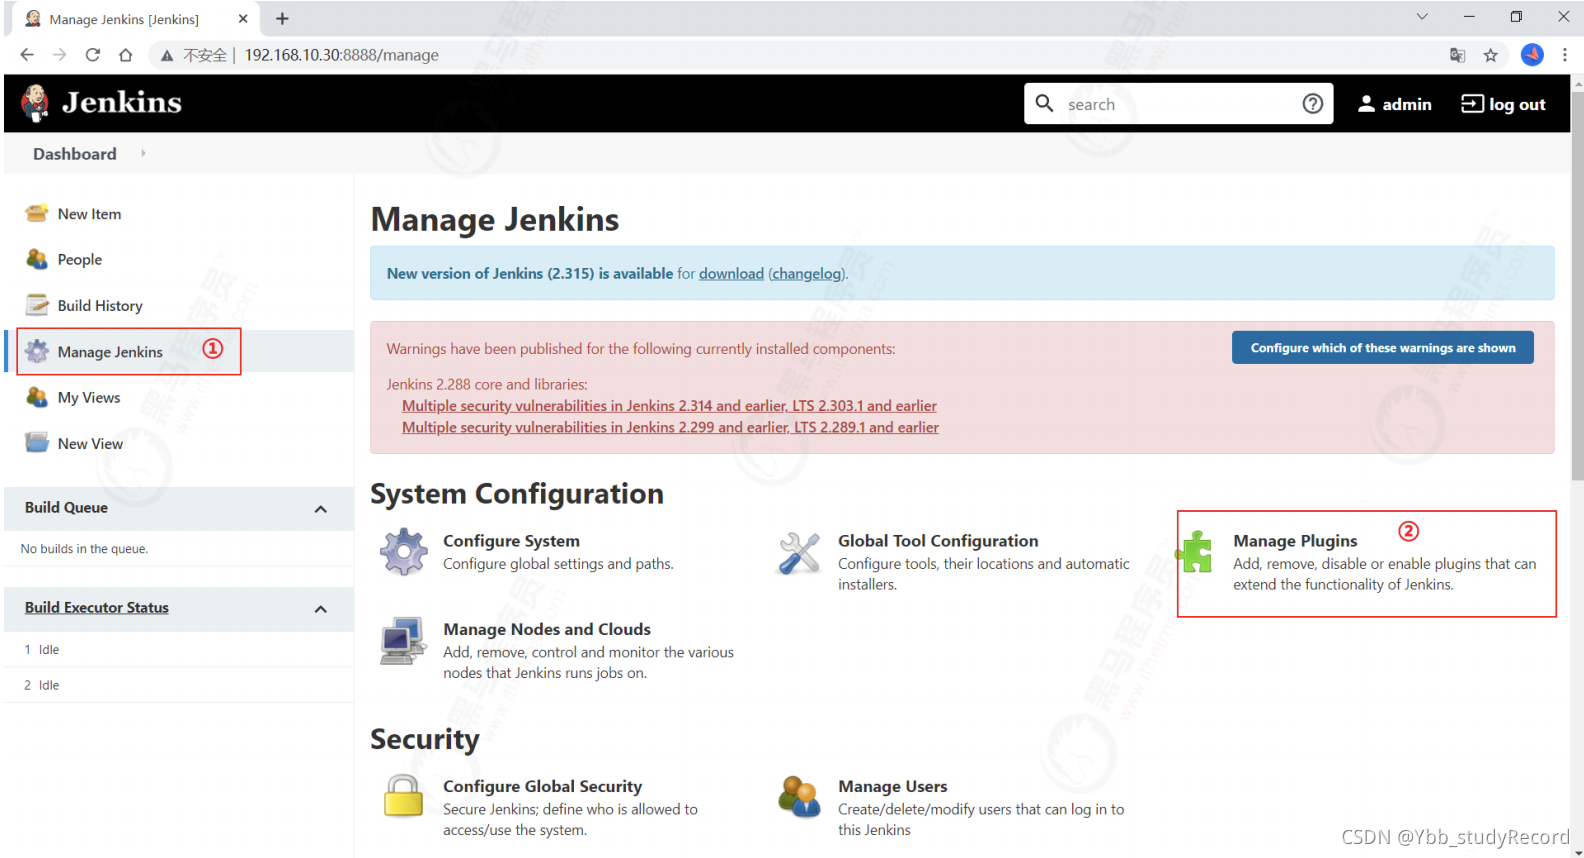This screenshot has width=1584, height=858.
Task: Click Configure System title
Action: click(x=511, y=540)
